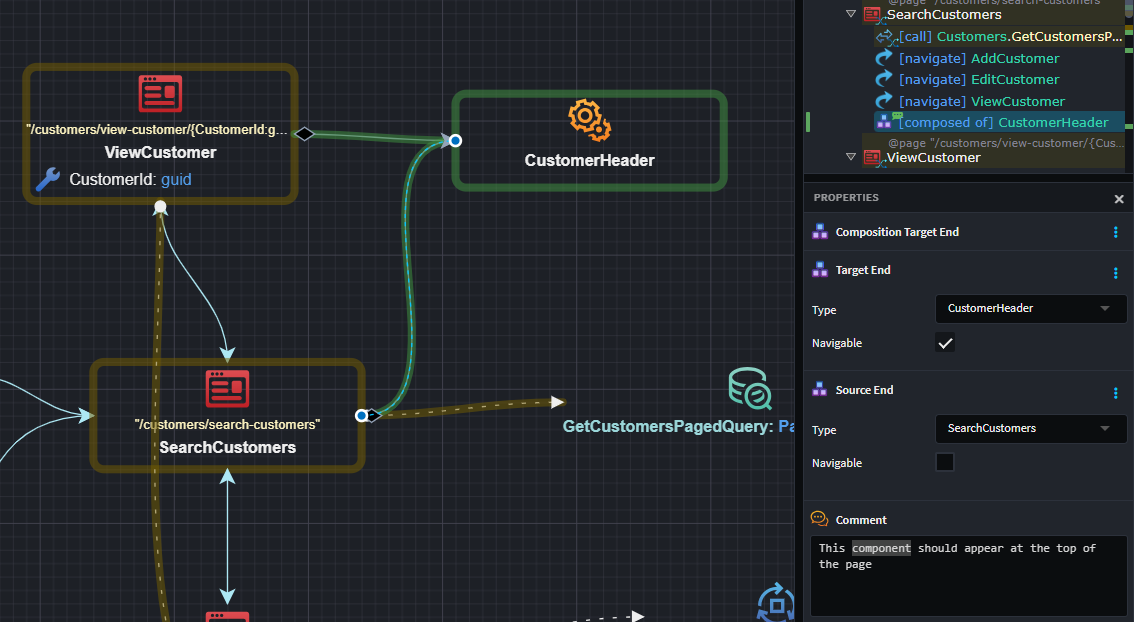Click the circular process icon near panel edge

click(775, 603)
